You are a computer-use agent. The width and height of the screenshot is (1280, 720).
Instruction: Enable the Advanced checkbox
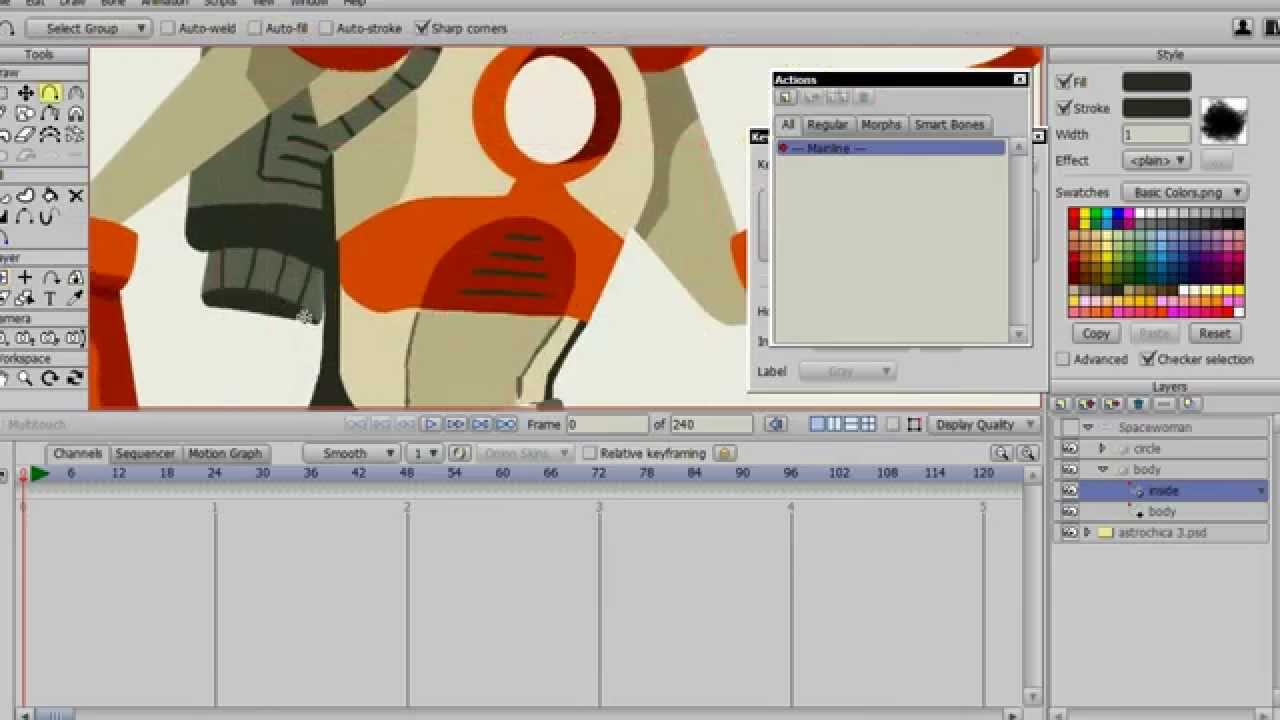[1063, 359]
